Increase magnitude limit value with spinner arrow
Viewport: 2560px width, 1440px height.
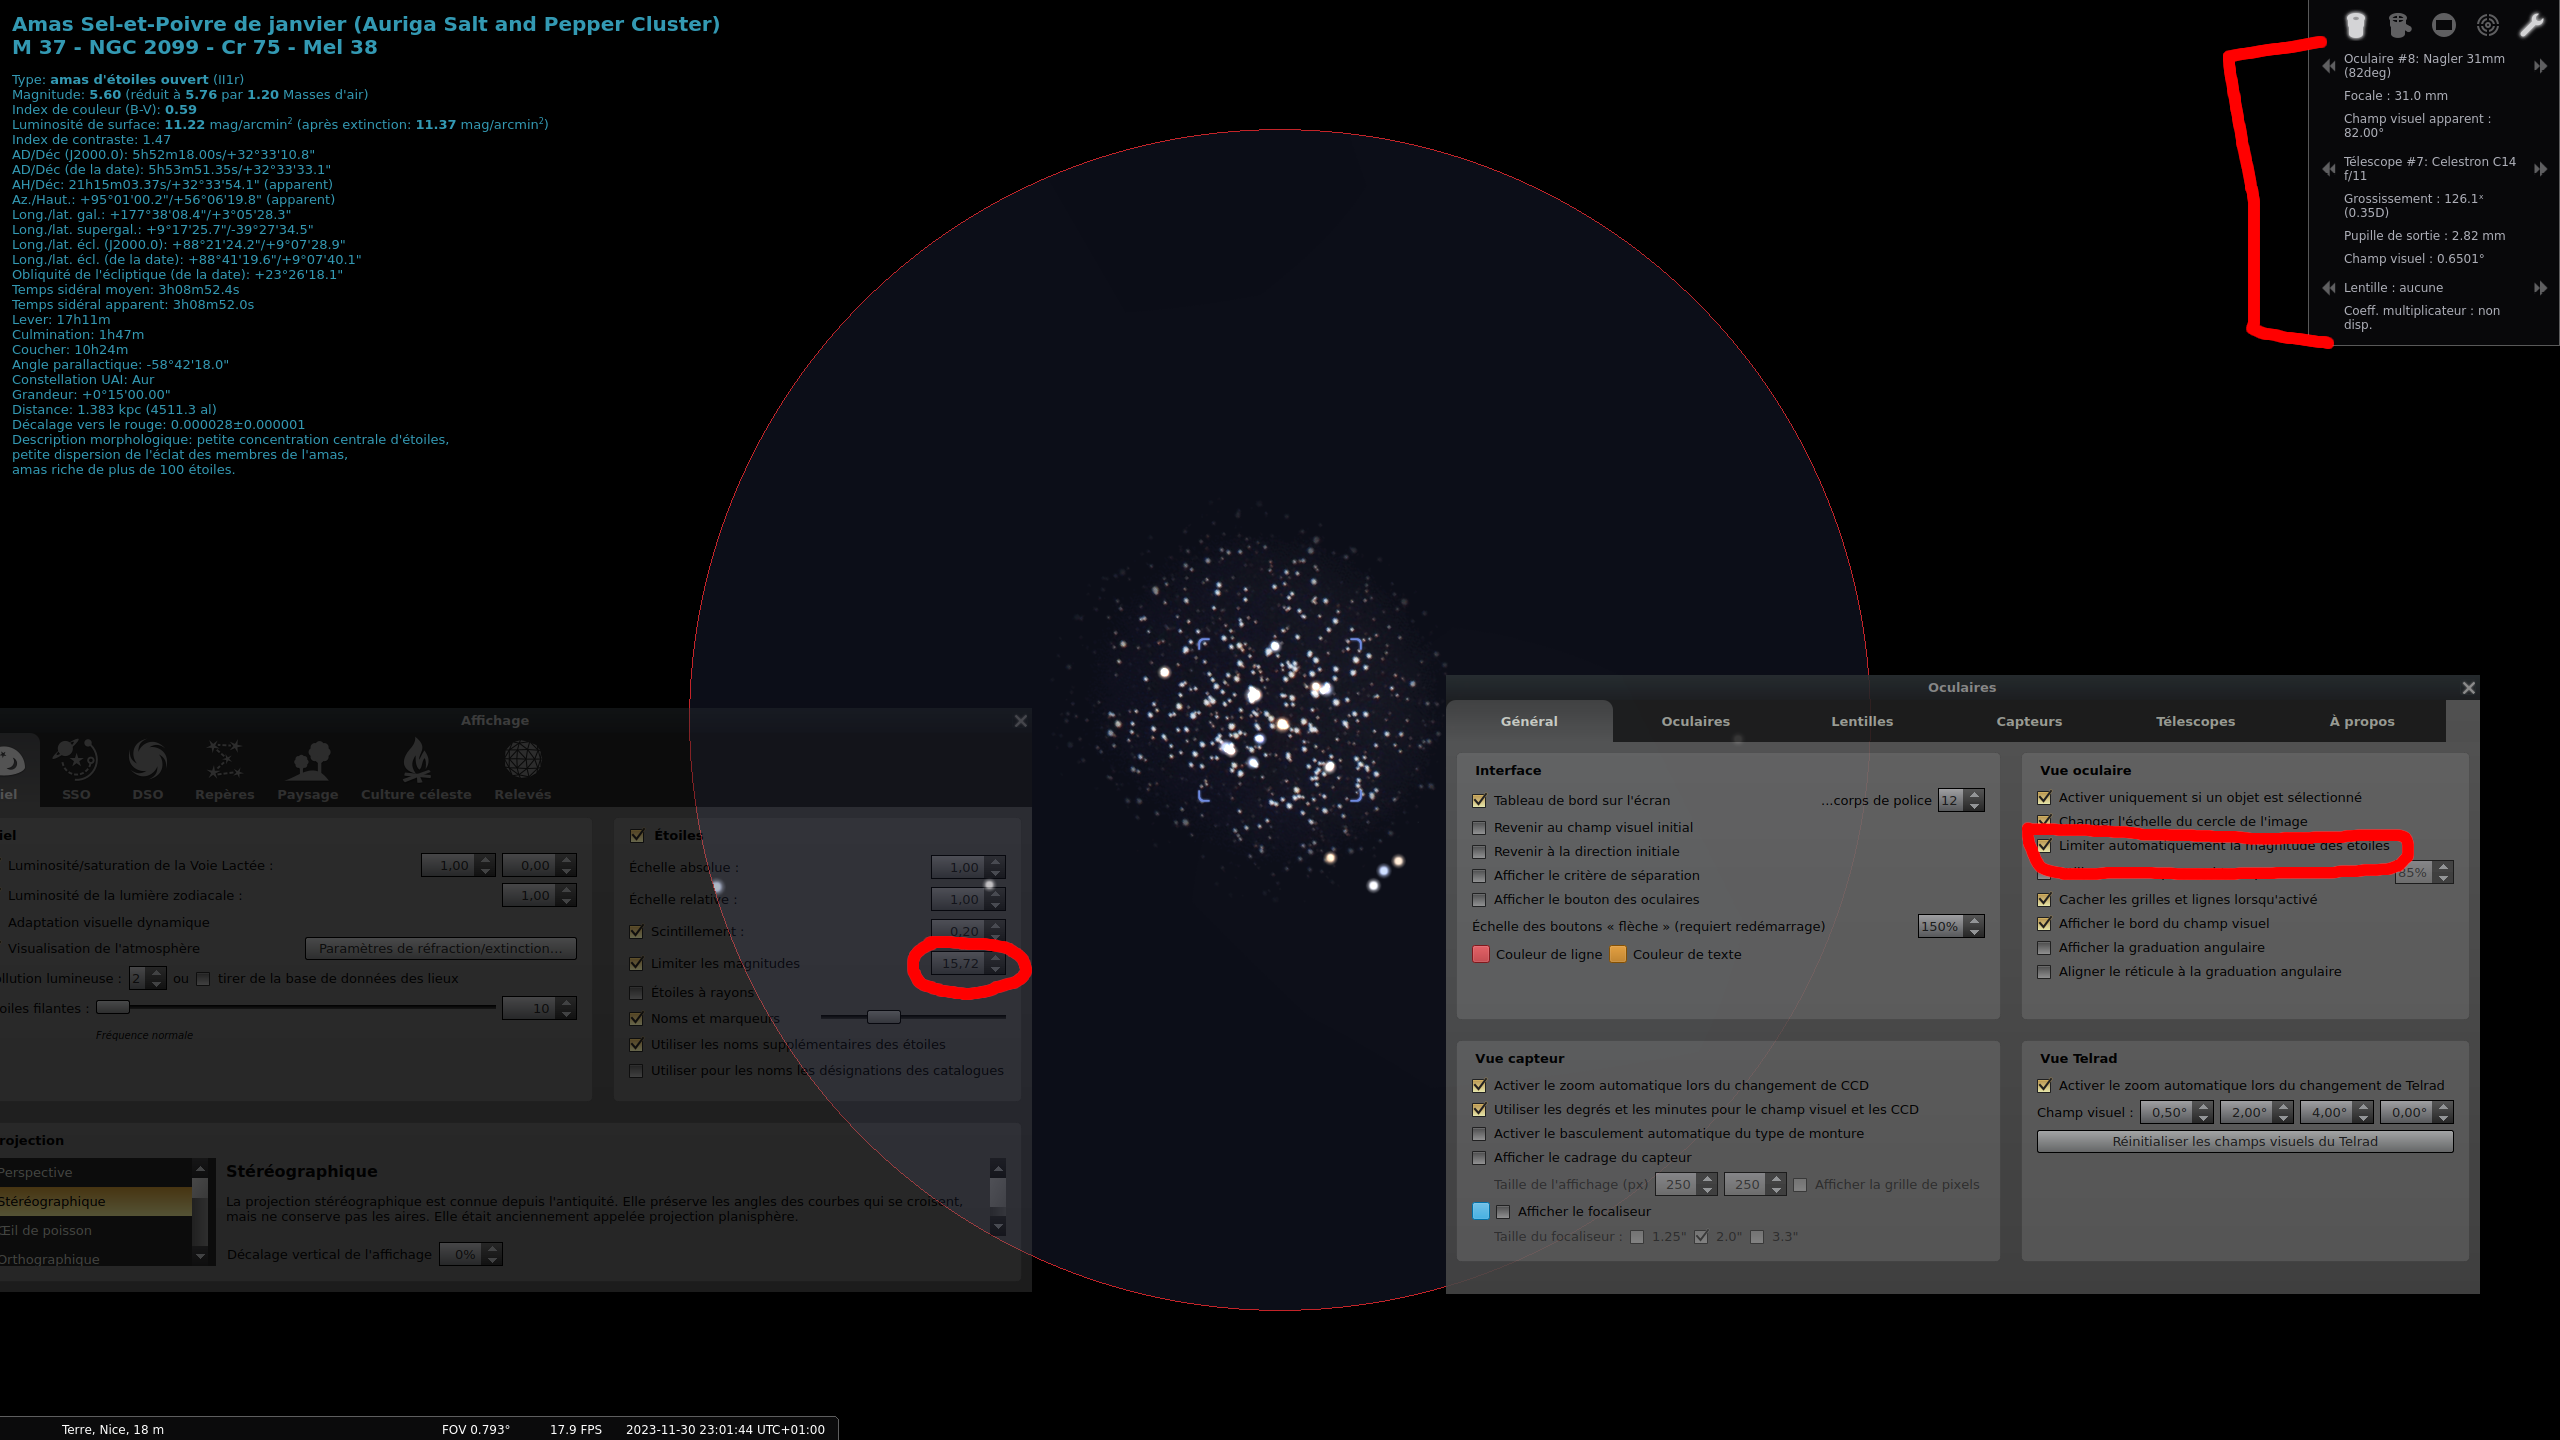click(995, 957)
